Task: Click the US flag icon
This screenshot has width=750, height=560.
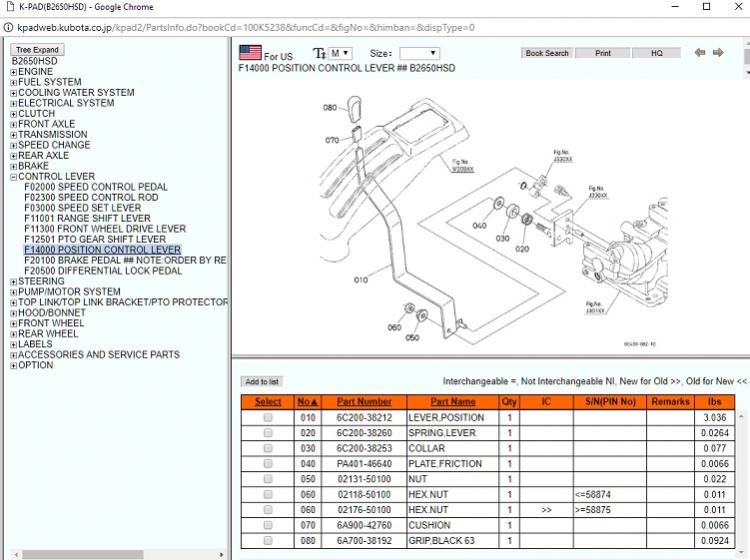Action: coord(250,53)
